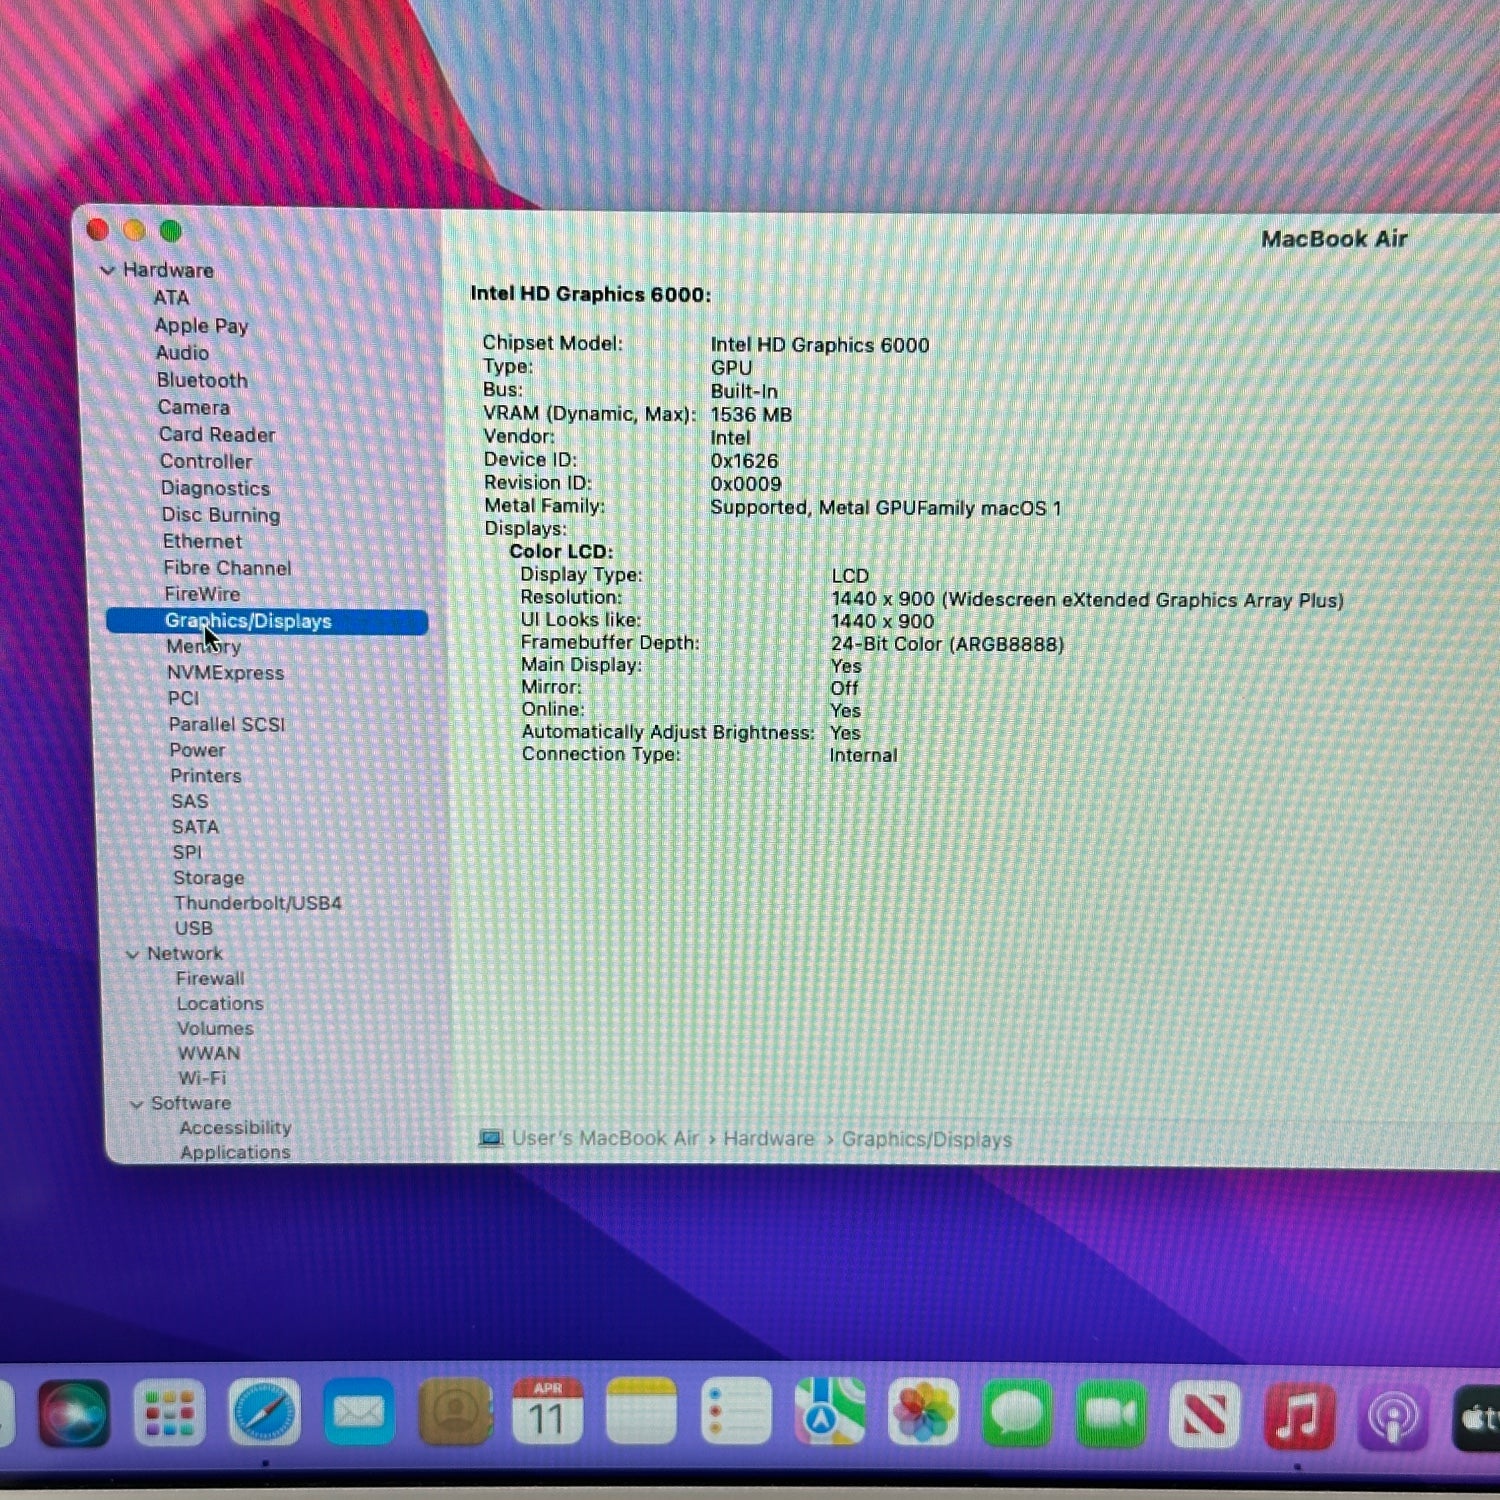1500x1500 pixels.
Task: Open Siri from the Dock
Action: pyautogui.click(x=74, y=1413)
